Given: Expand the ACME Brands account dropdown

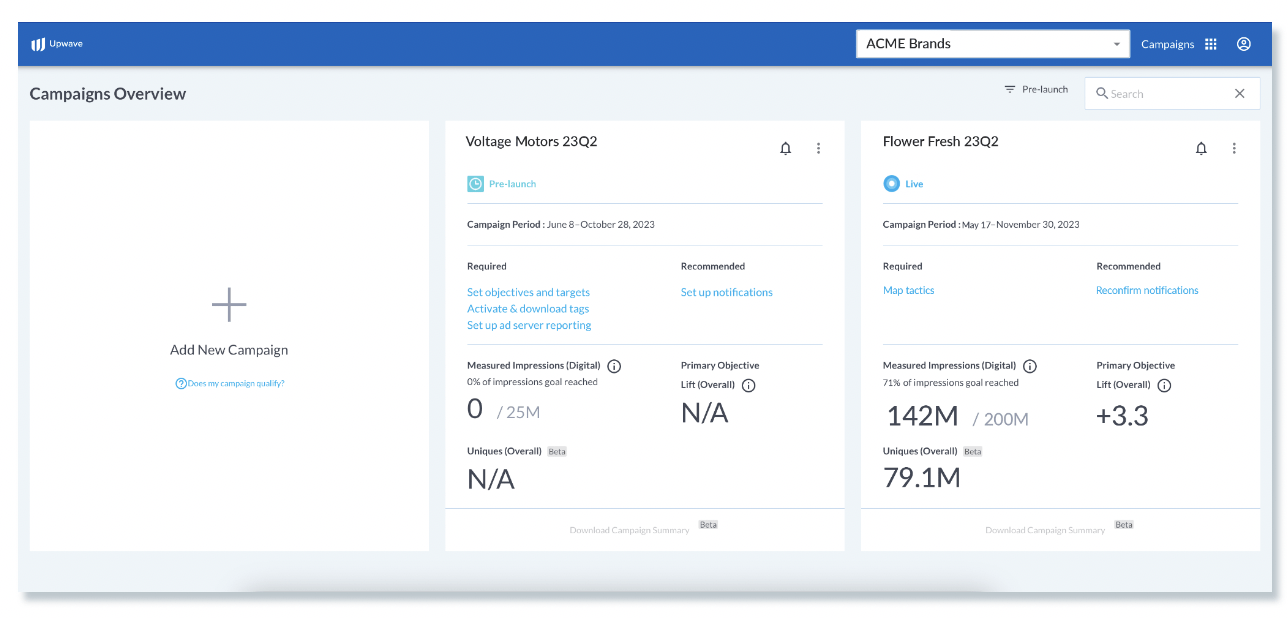Looking at the screenshot, I should (993, 44).
